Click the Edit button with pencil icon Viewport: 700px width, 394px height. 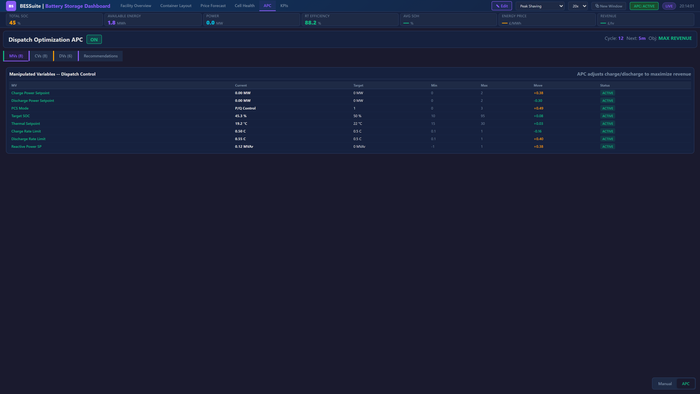tap(501, 6)
